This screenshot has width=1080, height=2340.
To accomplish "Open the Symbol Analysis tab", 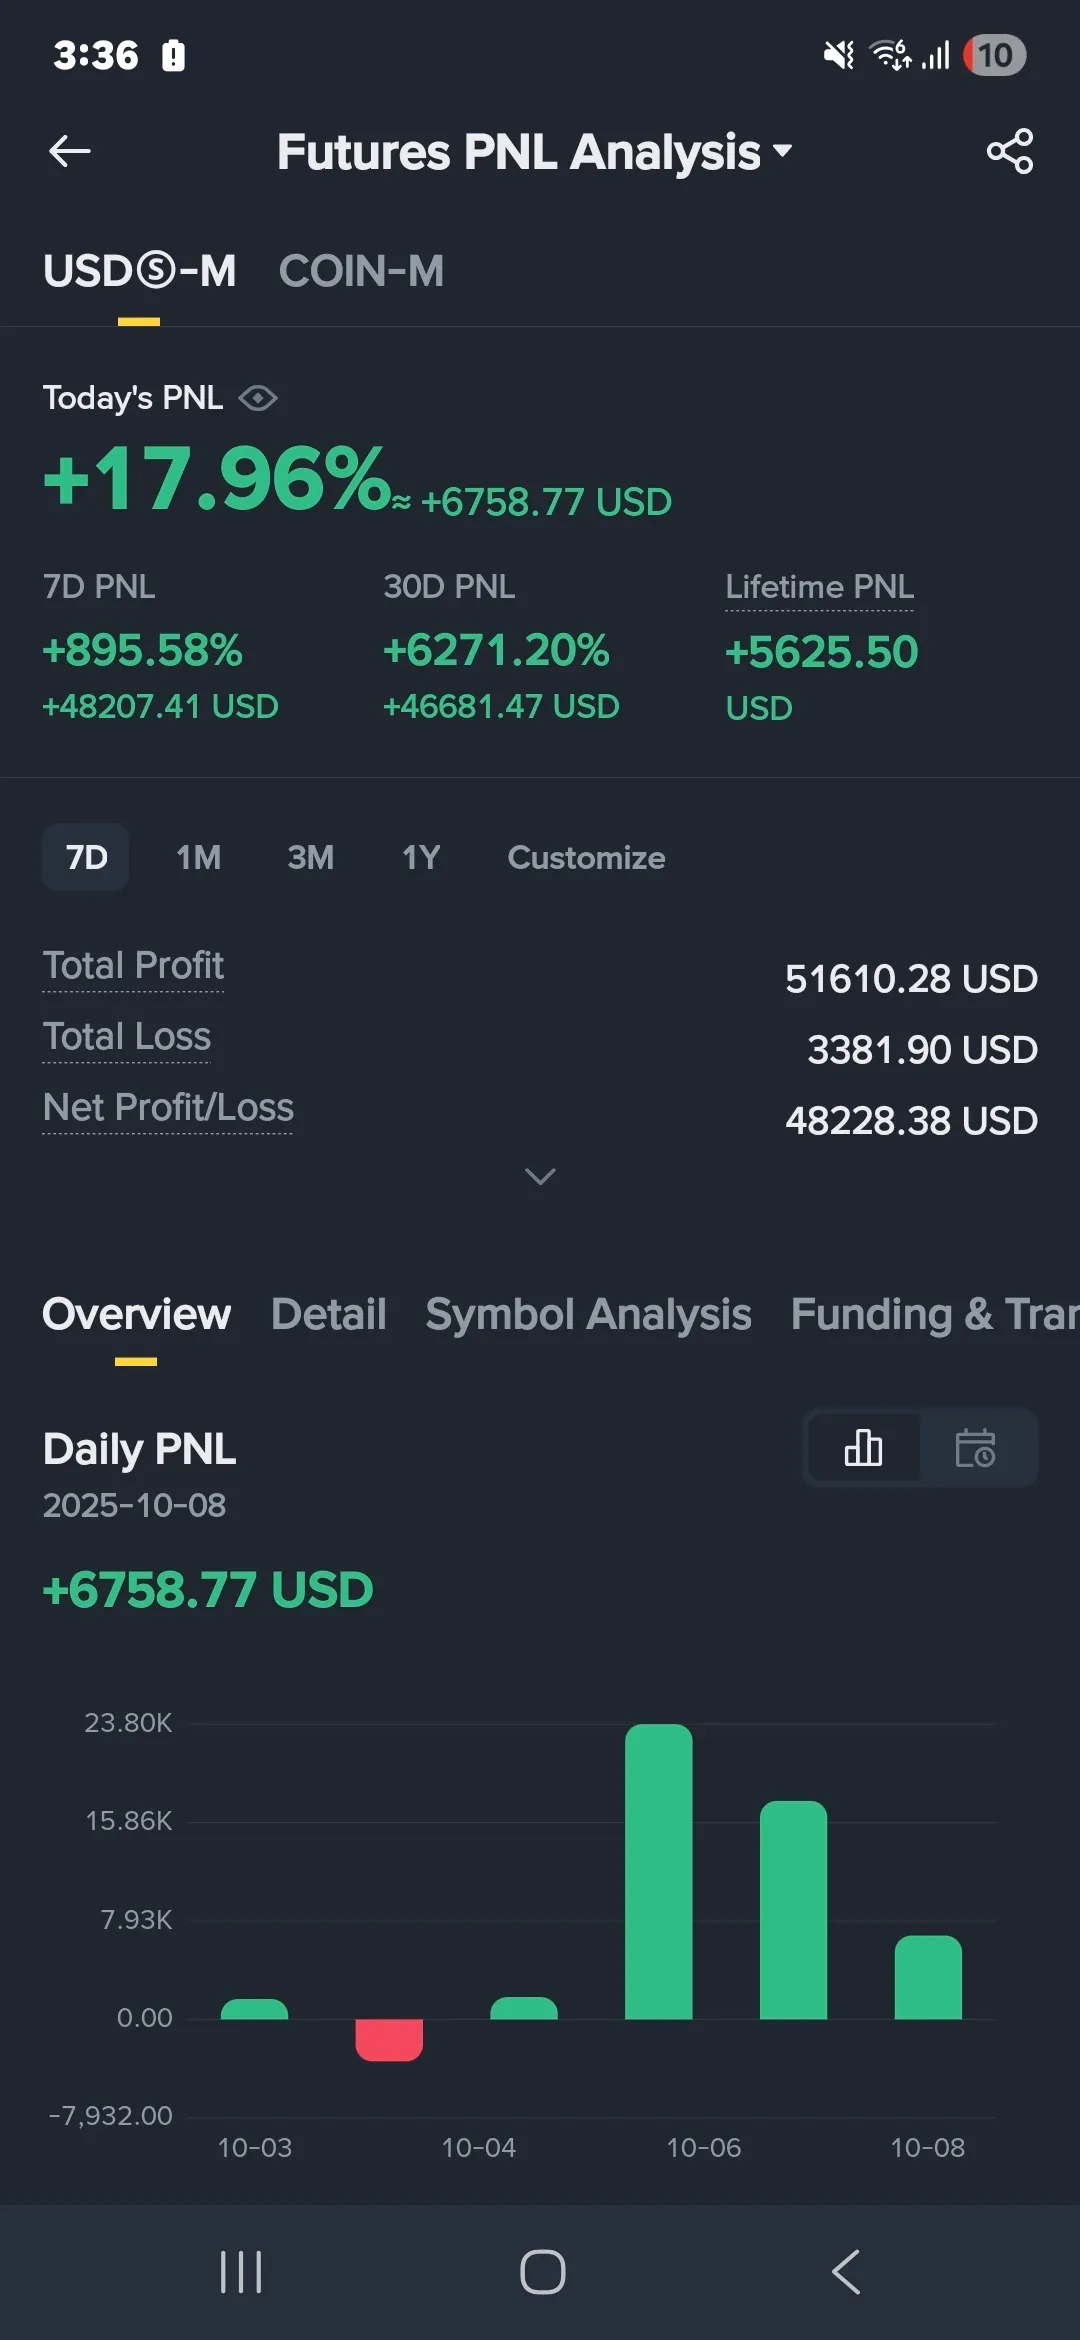I will coord(588,1314).
